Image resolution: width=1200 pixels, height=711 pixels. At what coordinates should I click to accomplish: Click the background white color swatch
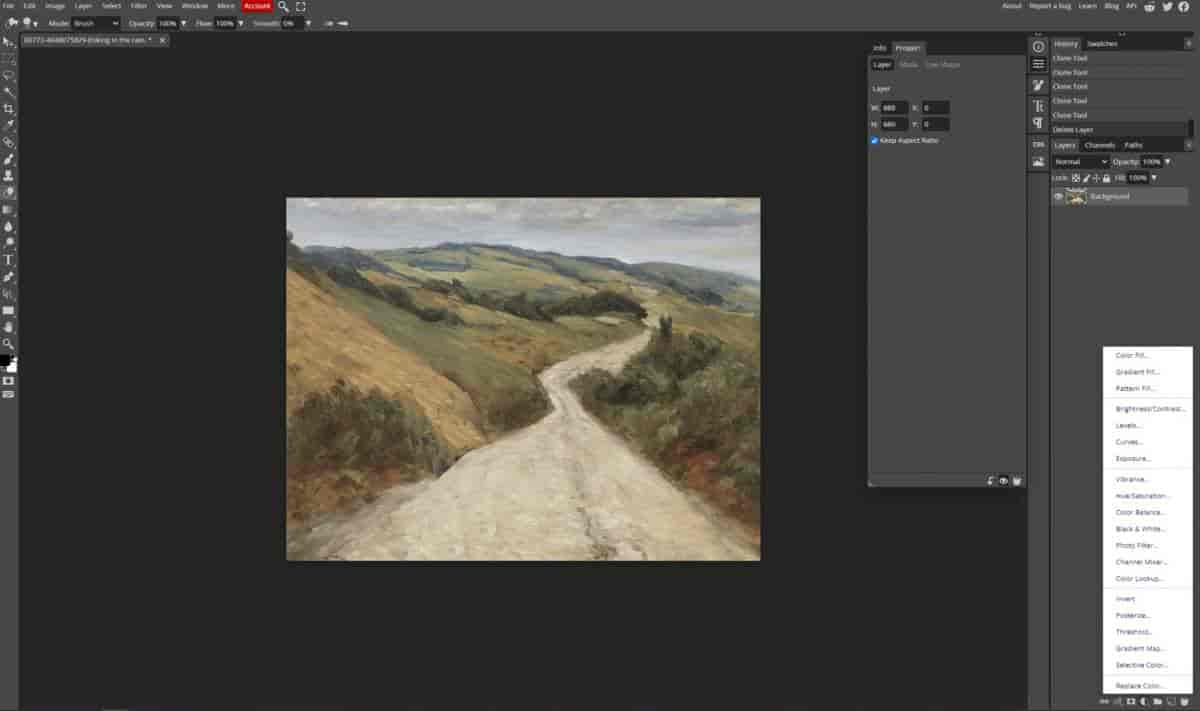(12, 367)
